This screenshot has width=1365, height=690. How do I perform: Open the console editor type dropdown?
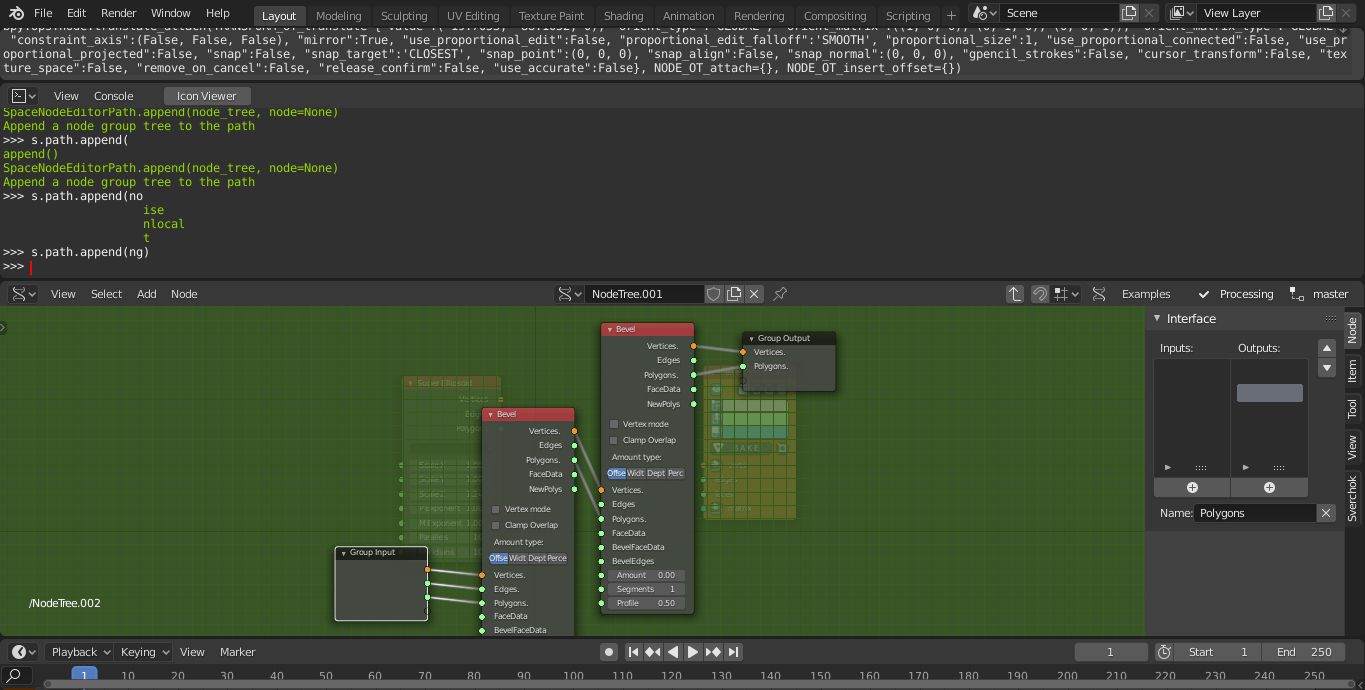[23, 96]
